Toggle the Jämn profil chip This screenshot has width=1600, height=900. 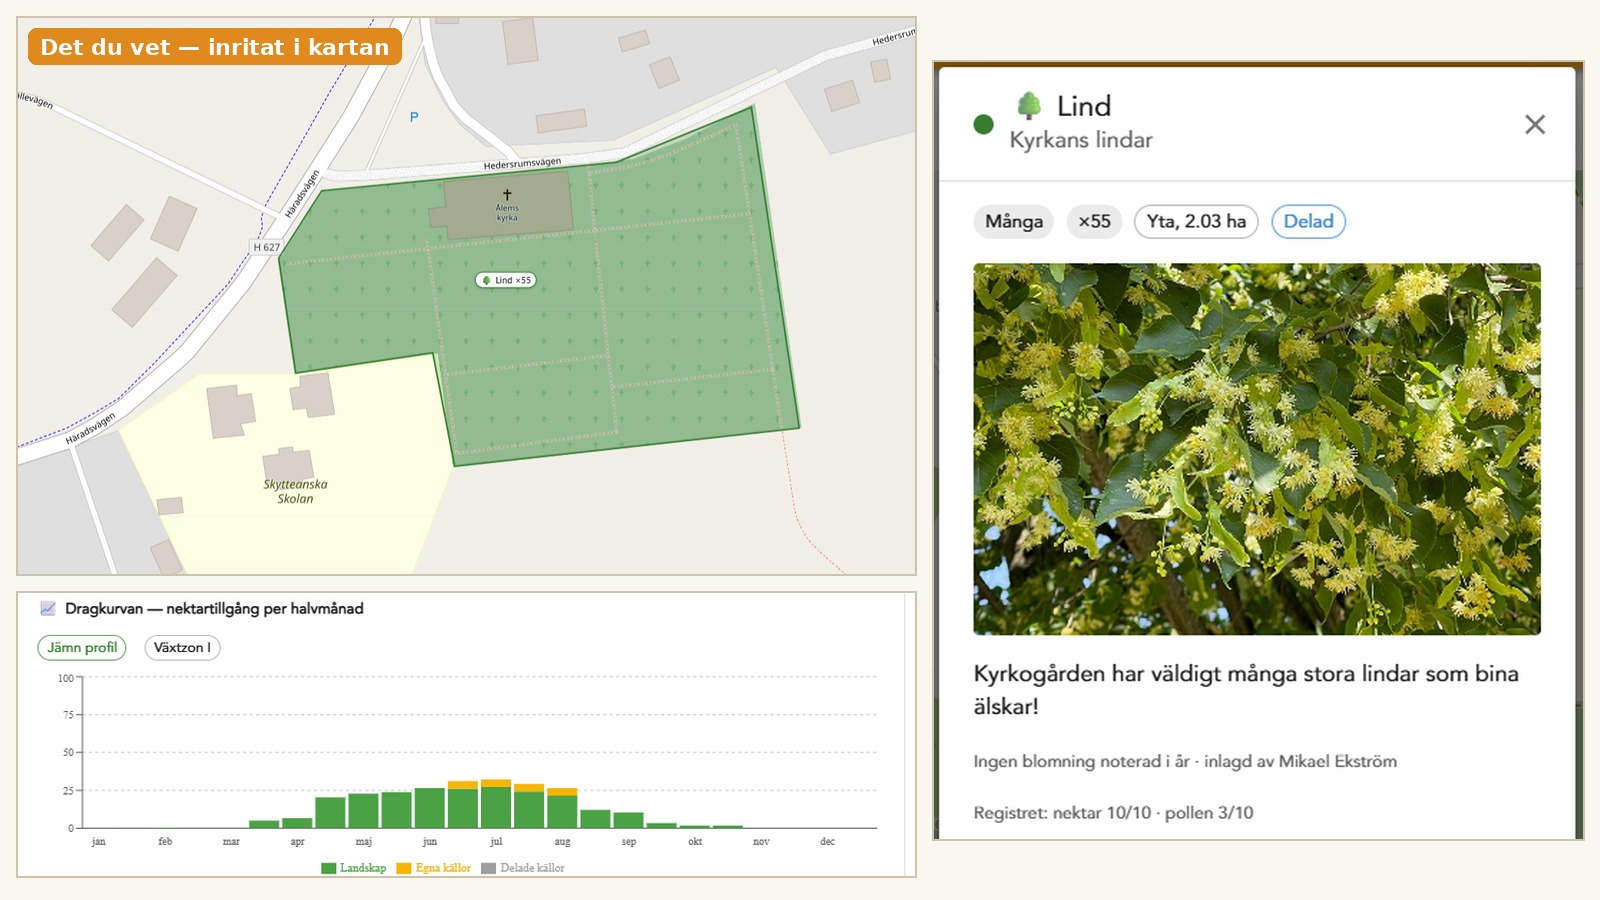pos(82,647)
